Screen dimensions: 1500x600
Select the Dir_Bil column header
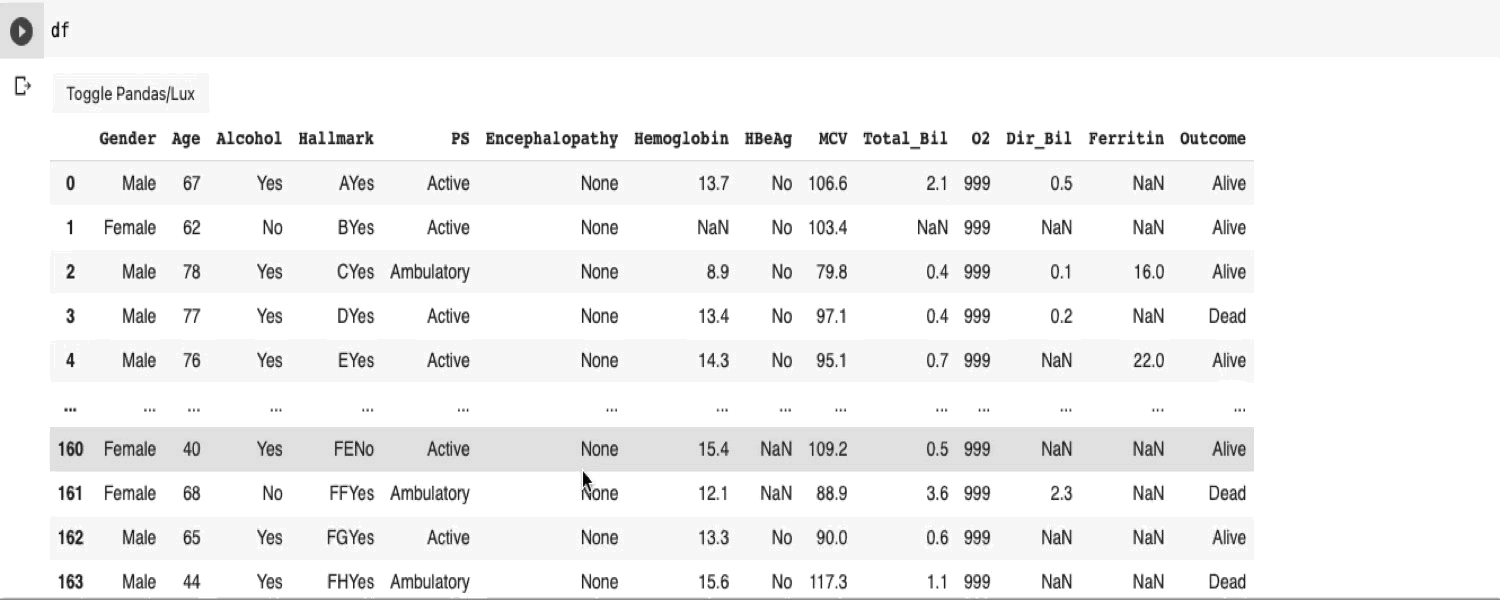point(1039,139)
